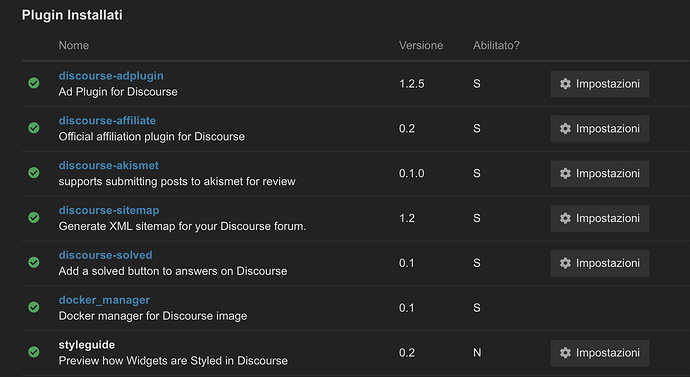The image size is (690, 377).
Task: Open the discourse-adplugin link
Action: pos(111,76)
